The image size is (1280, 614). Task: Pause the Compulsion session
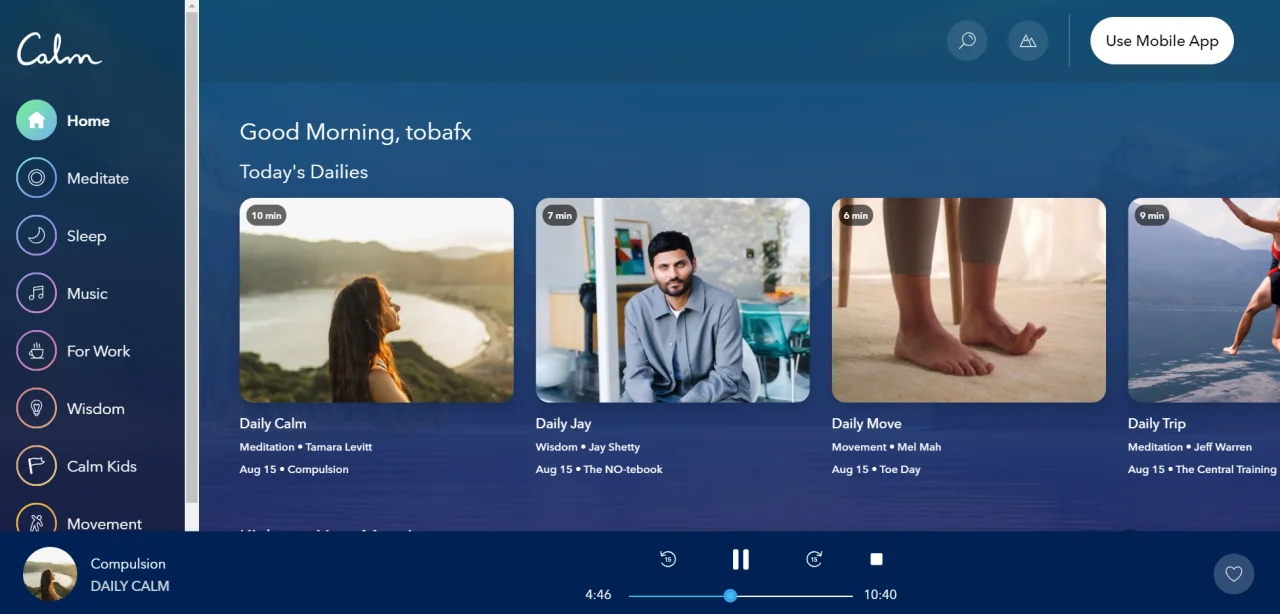[741, 559]
